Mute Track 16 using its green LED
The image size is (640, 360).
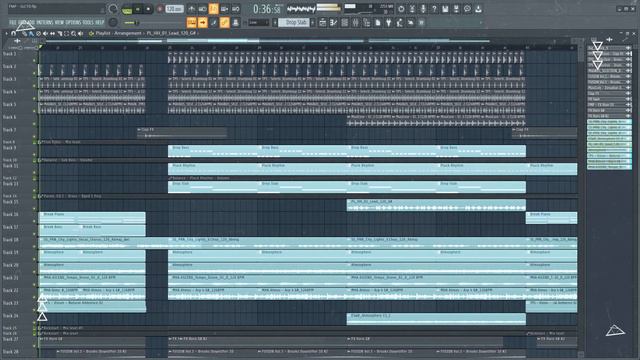click(34, 221)
